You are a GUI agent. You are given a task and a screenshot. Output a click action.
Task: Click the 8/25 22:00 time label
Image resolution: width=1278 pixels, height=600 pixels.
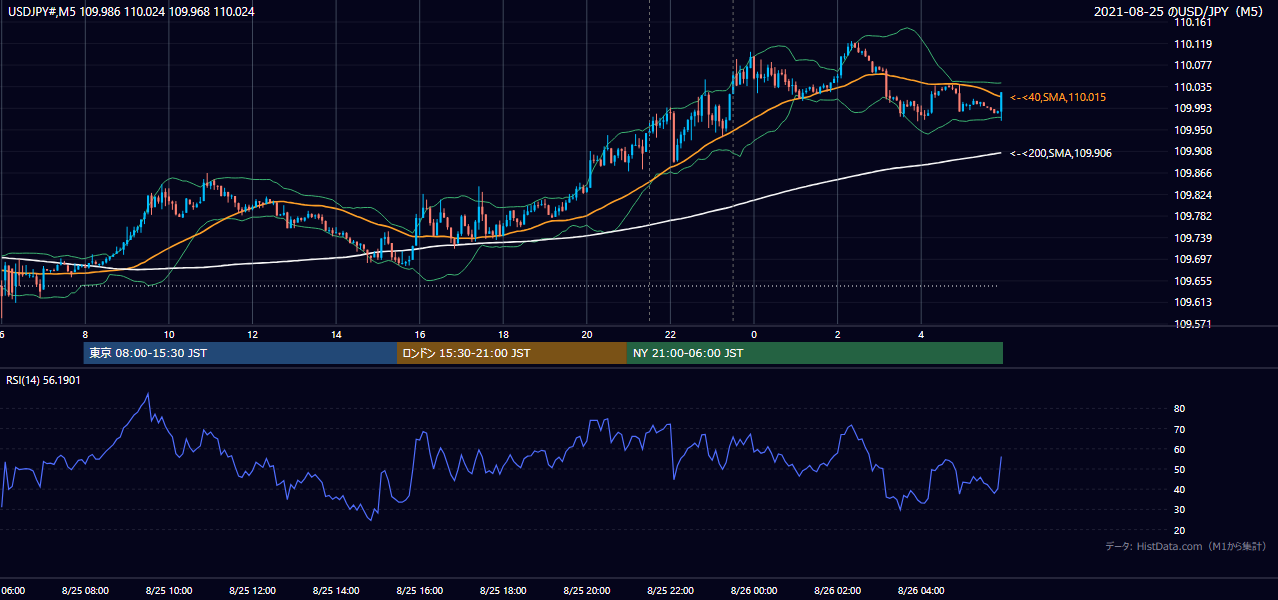670,590
